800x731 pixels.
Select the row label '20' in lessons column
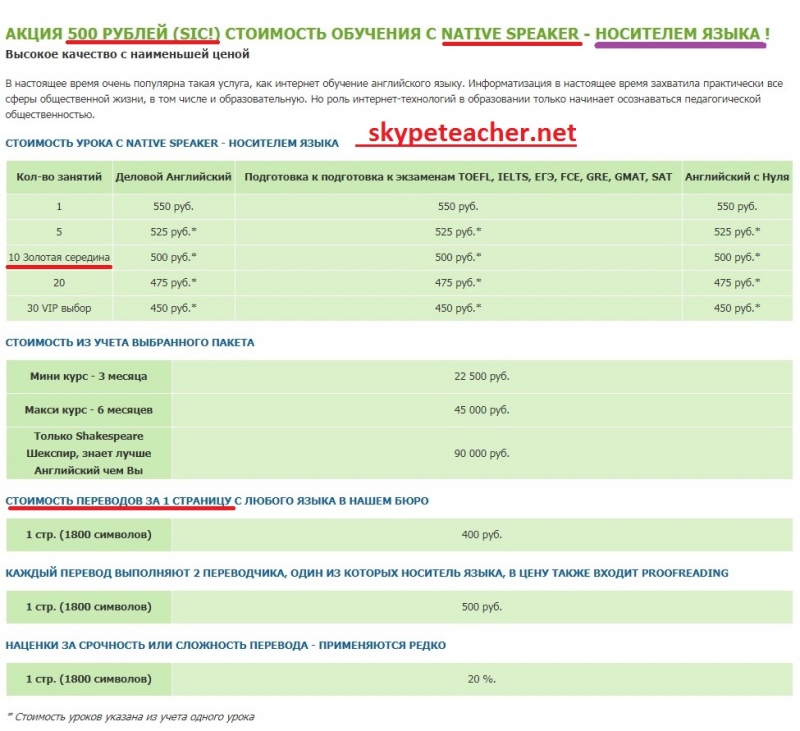tap(59, 283)
